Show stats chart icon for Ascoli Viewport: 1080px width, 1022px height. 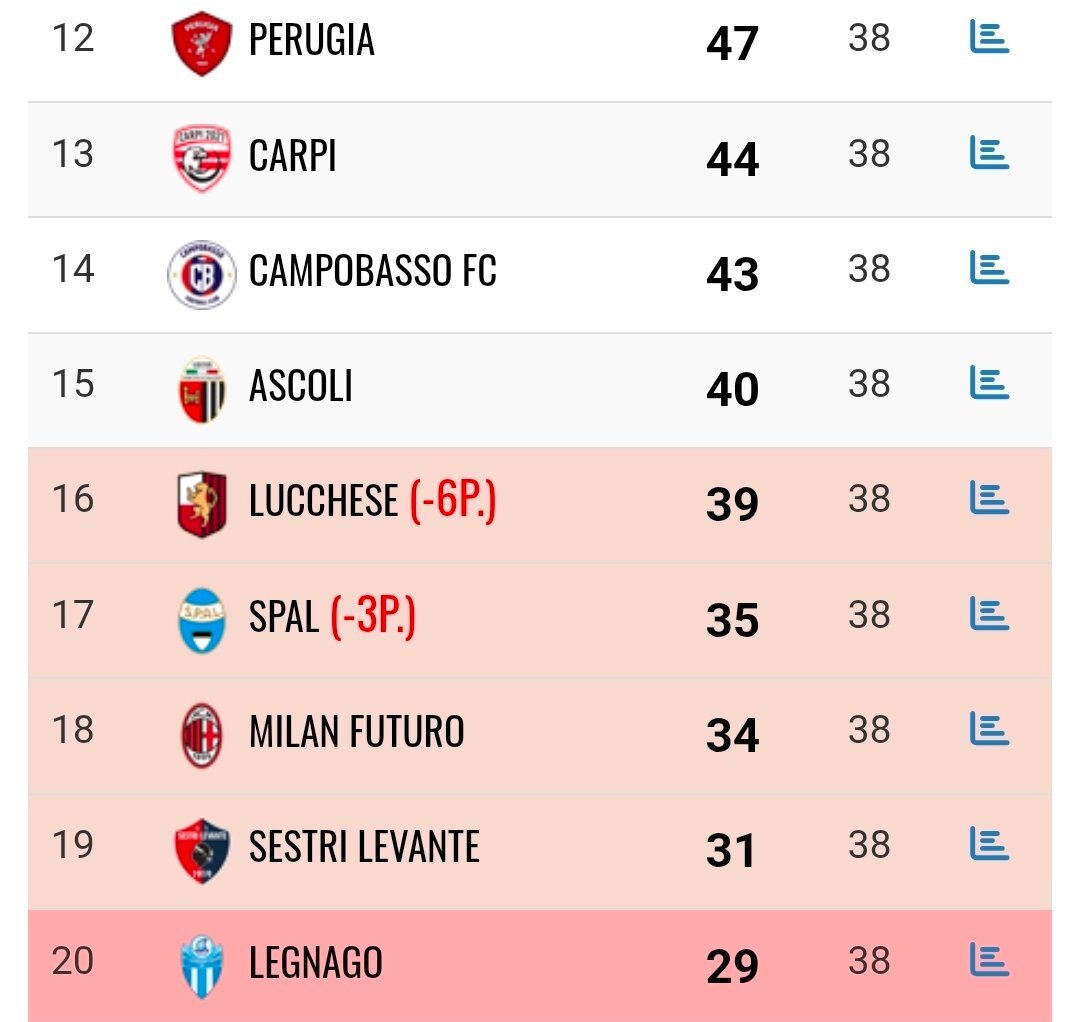(x=989, y=383)
